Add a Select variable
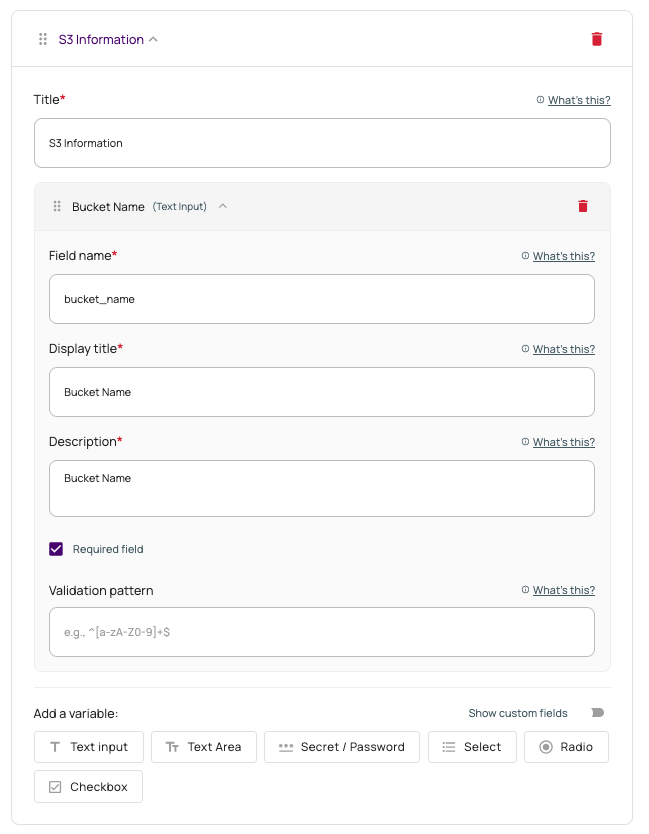The width and height of the screenshot is (649, 834). point(471,746)
